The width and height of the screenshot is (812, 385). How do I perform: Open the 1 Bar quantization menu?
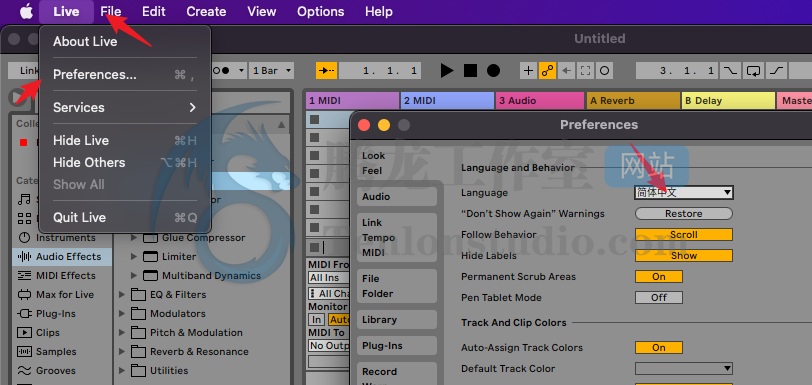click(271, 70)
